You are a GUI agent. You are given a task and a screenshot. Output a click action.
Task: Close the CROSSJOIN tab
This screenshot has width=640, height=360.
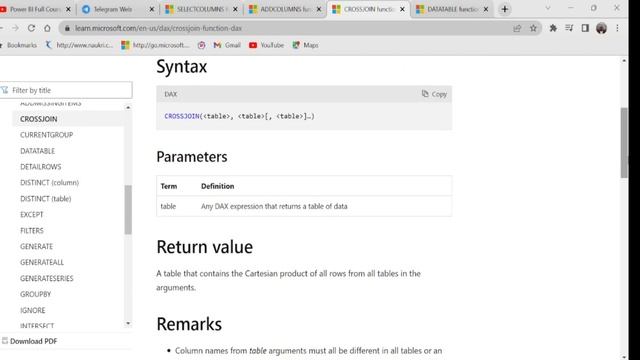pos(402,9)
